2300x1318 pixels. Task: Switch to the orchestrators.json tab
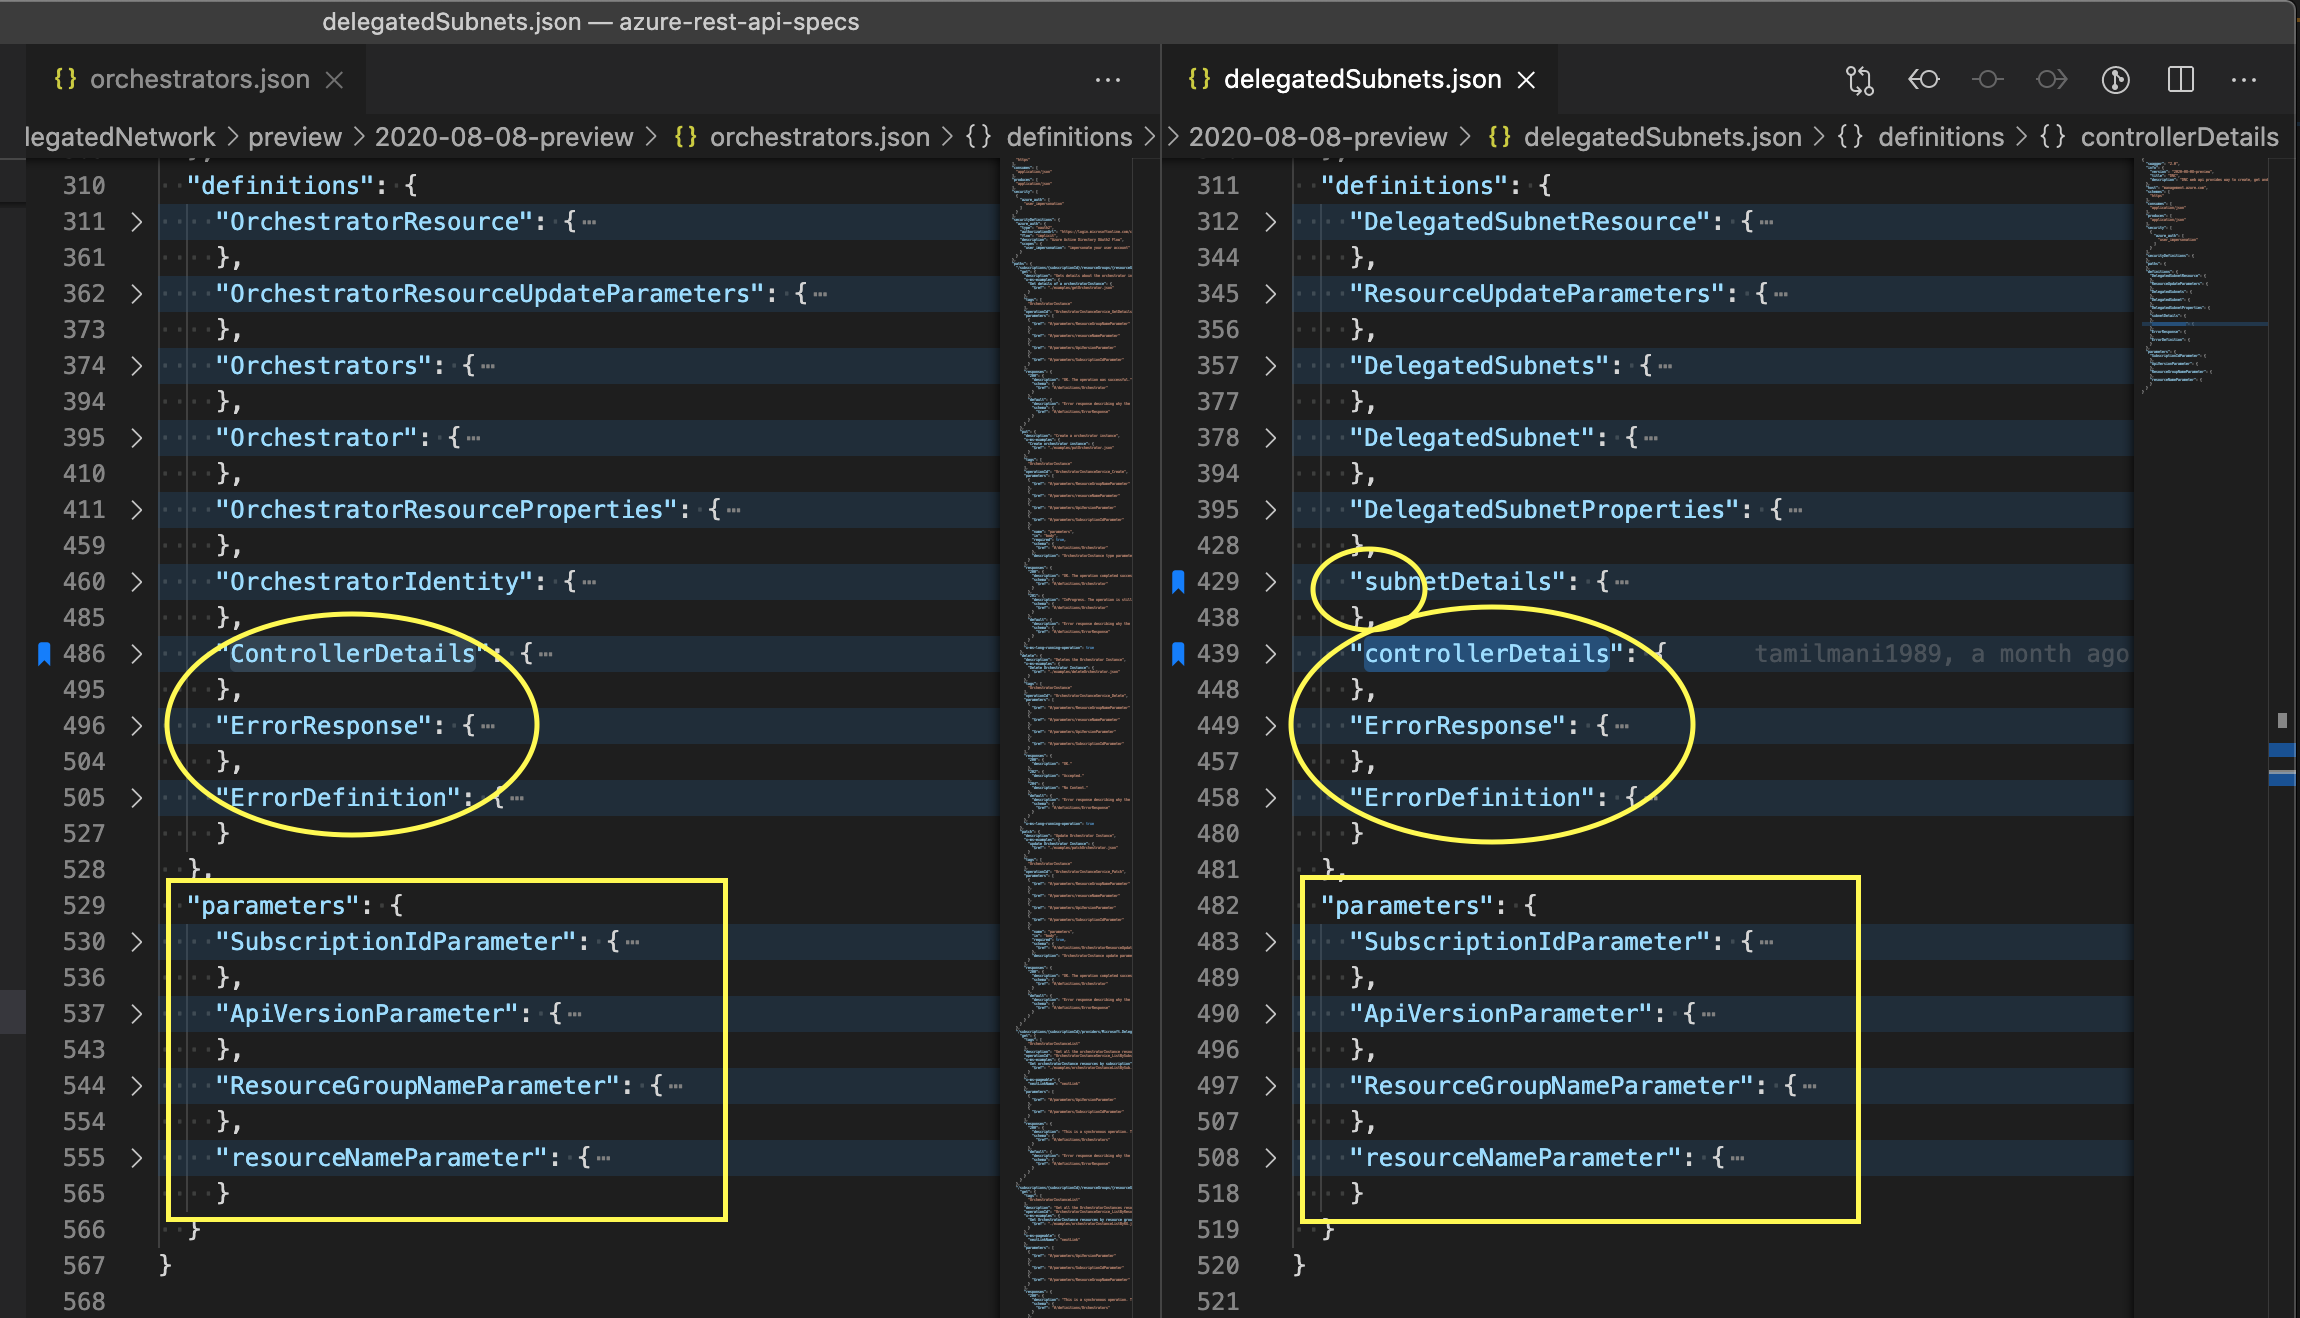coord(198,80)
